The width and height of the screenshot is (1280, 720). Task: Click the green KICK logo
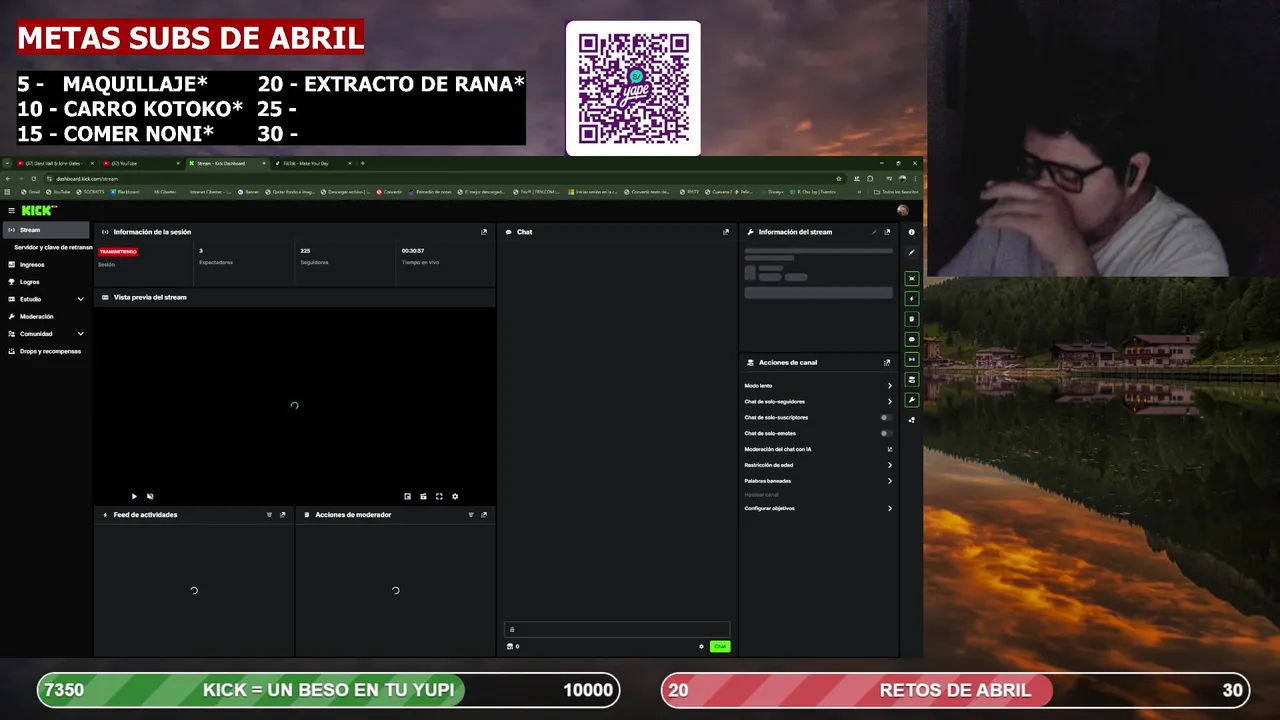tap(39, 210)
